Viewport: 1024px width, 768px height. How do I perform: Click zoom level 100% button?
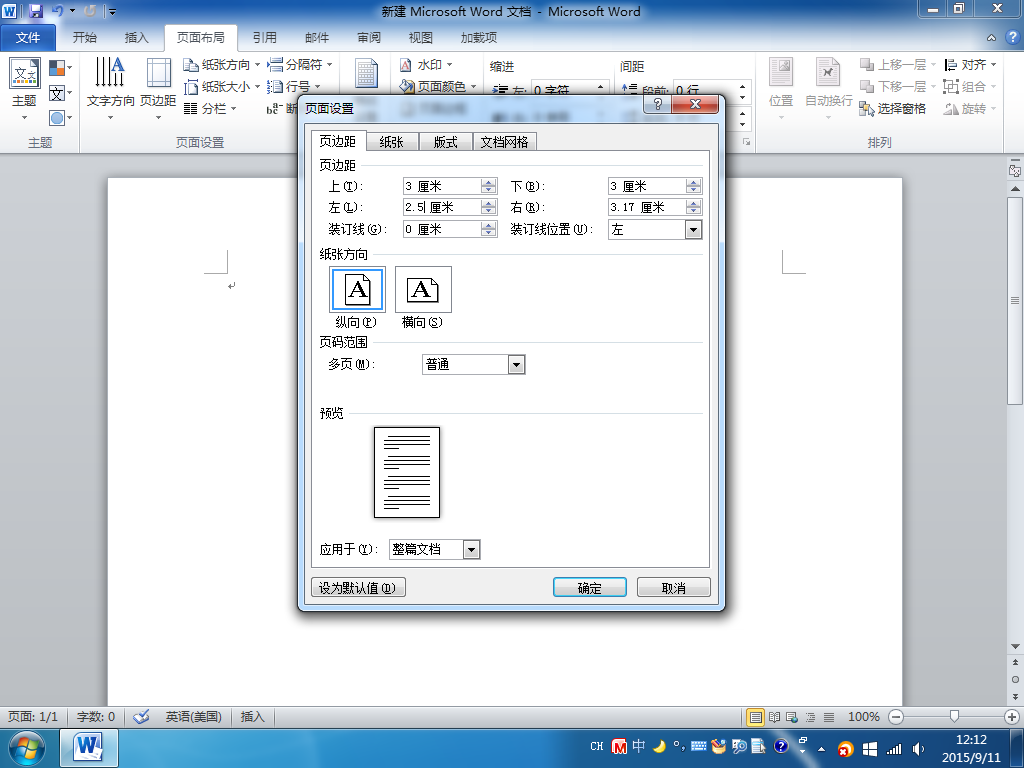(x=863, y=717)
